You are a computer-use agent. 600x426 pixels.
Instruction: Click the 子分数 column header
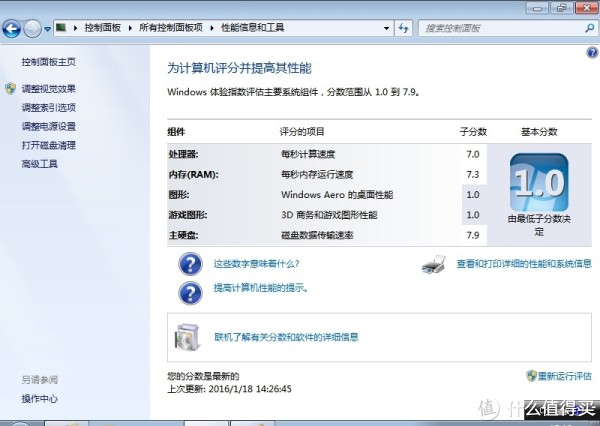click(473, 132)
